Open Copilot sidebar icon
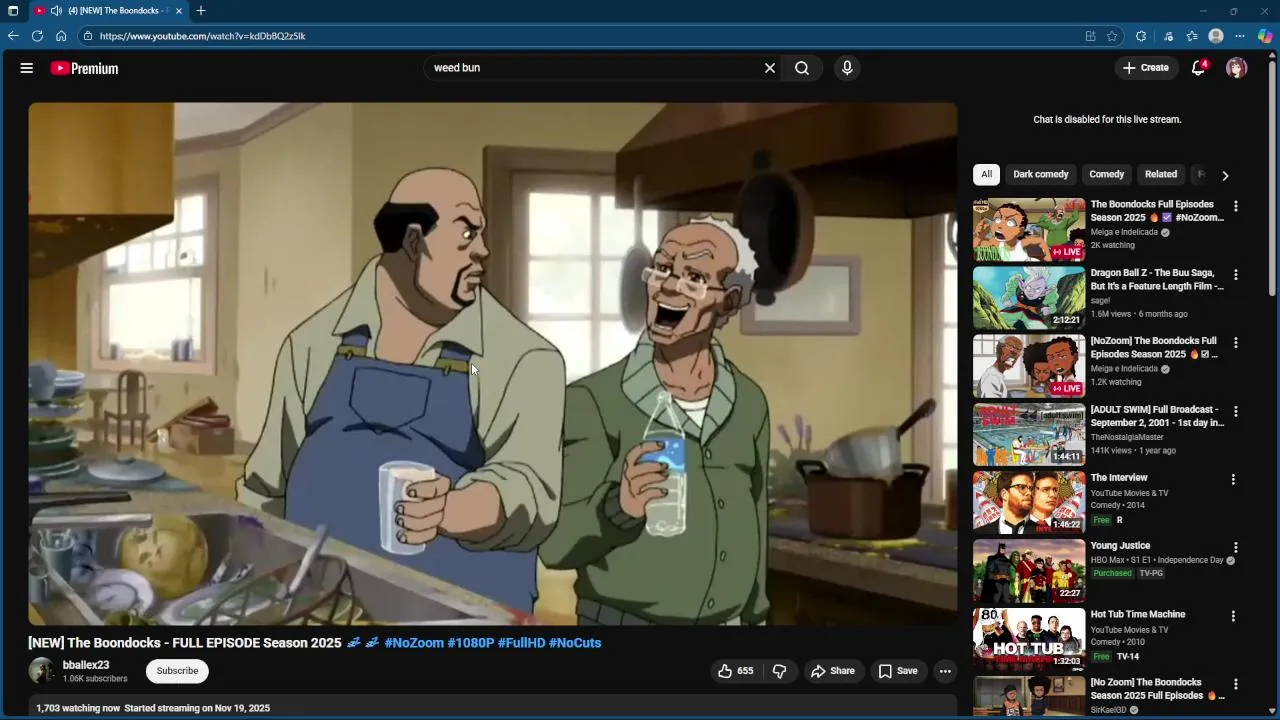Viewport: 1280px width, 720px height. [x=1265, y=36]
